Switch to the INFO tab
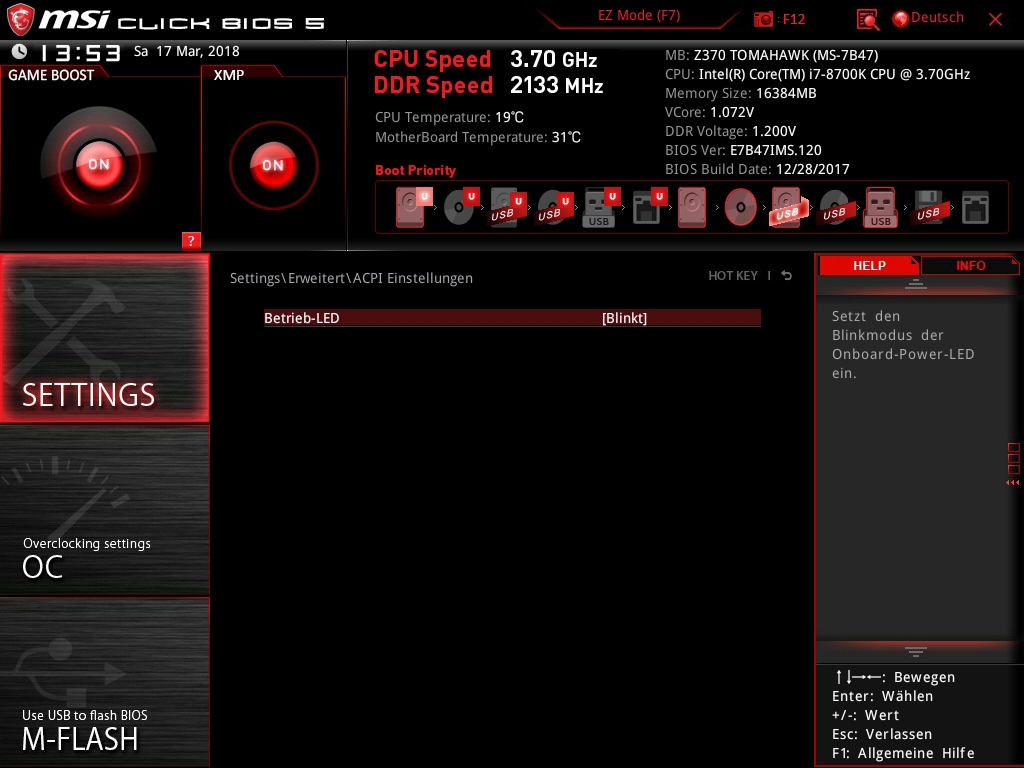Screen dimensions: 1024x768 click(970, 265)
